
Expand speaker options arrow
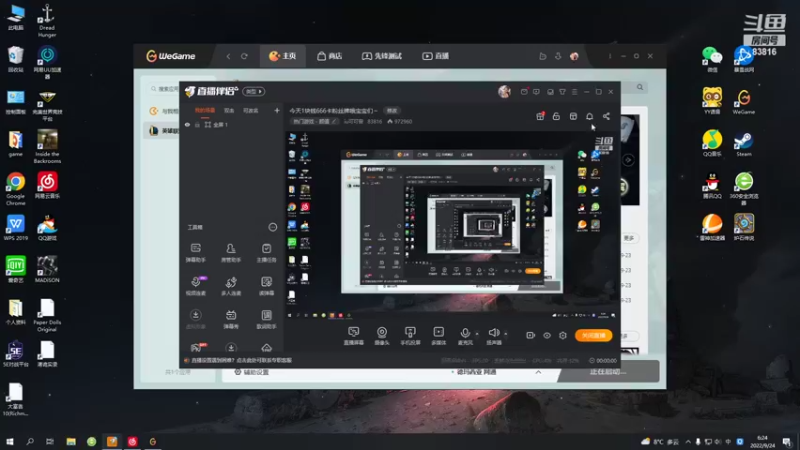tap(506, 334)
